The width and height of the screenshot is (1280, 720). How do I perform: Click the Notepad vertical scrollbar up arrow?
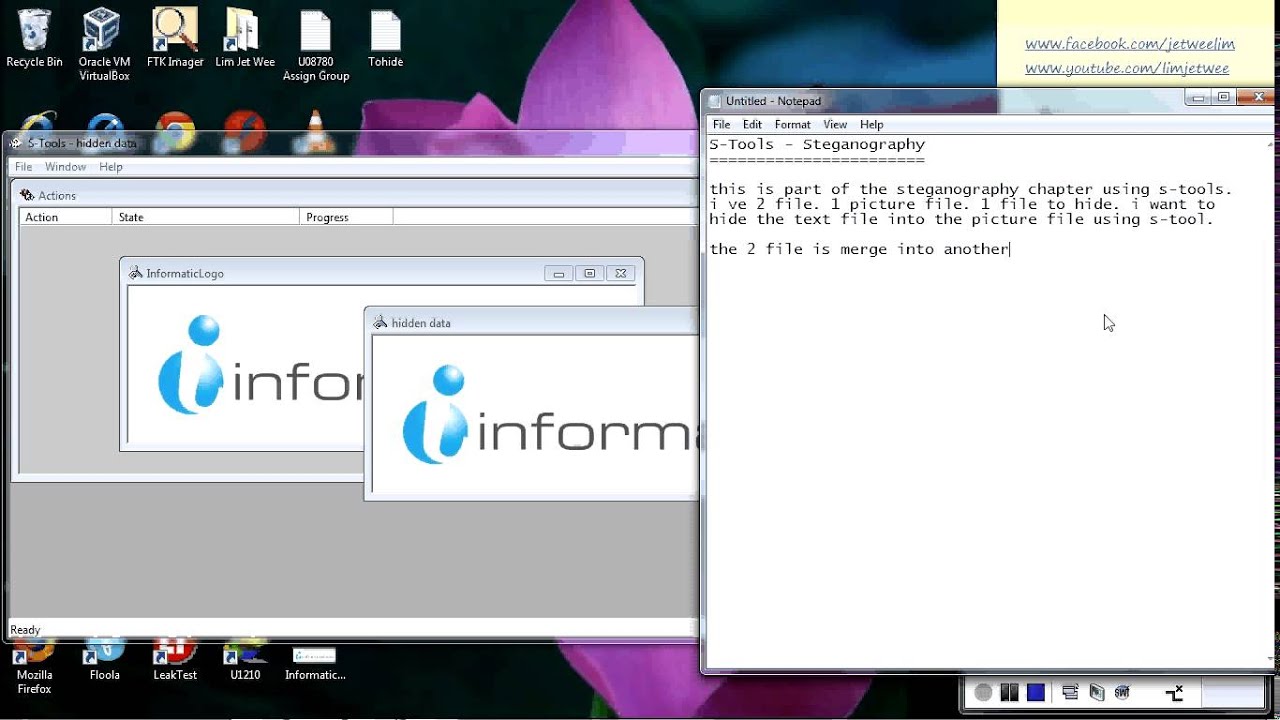[1270, 145]
